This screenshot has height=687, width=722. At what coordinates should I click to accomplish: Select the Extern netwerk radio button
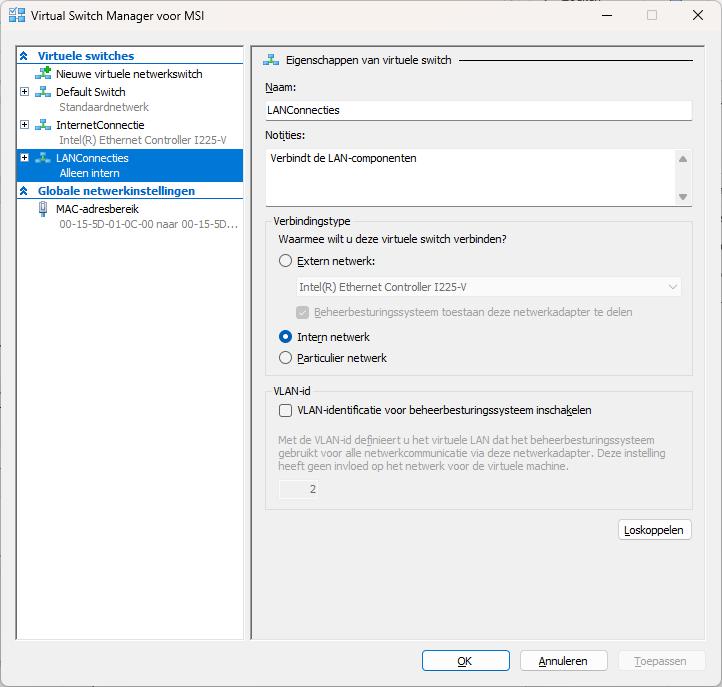coord(285,261)
